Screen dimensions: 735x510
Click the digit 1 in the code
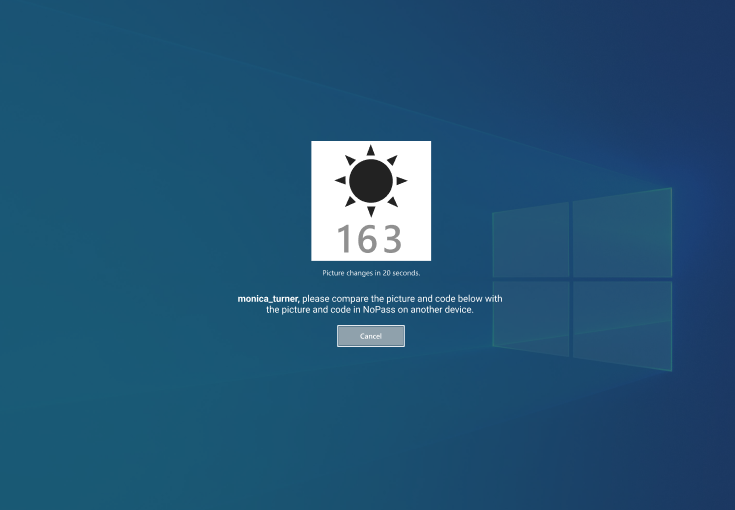[343, 240]
